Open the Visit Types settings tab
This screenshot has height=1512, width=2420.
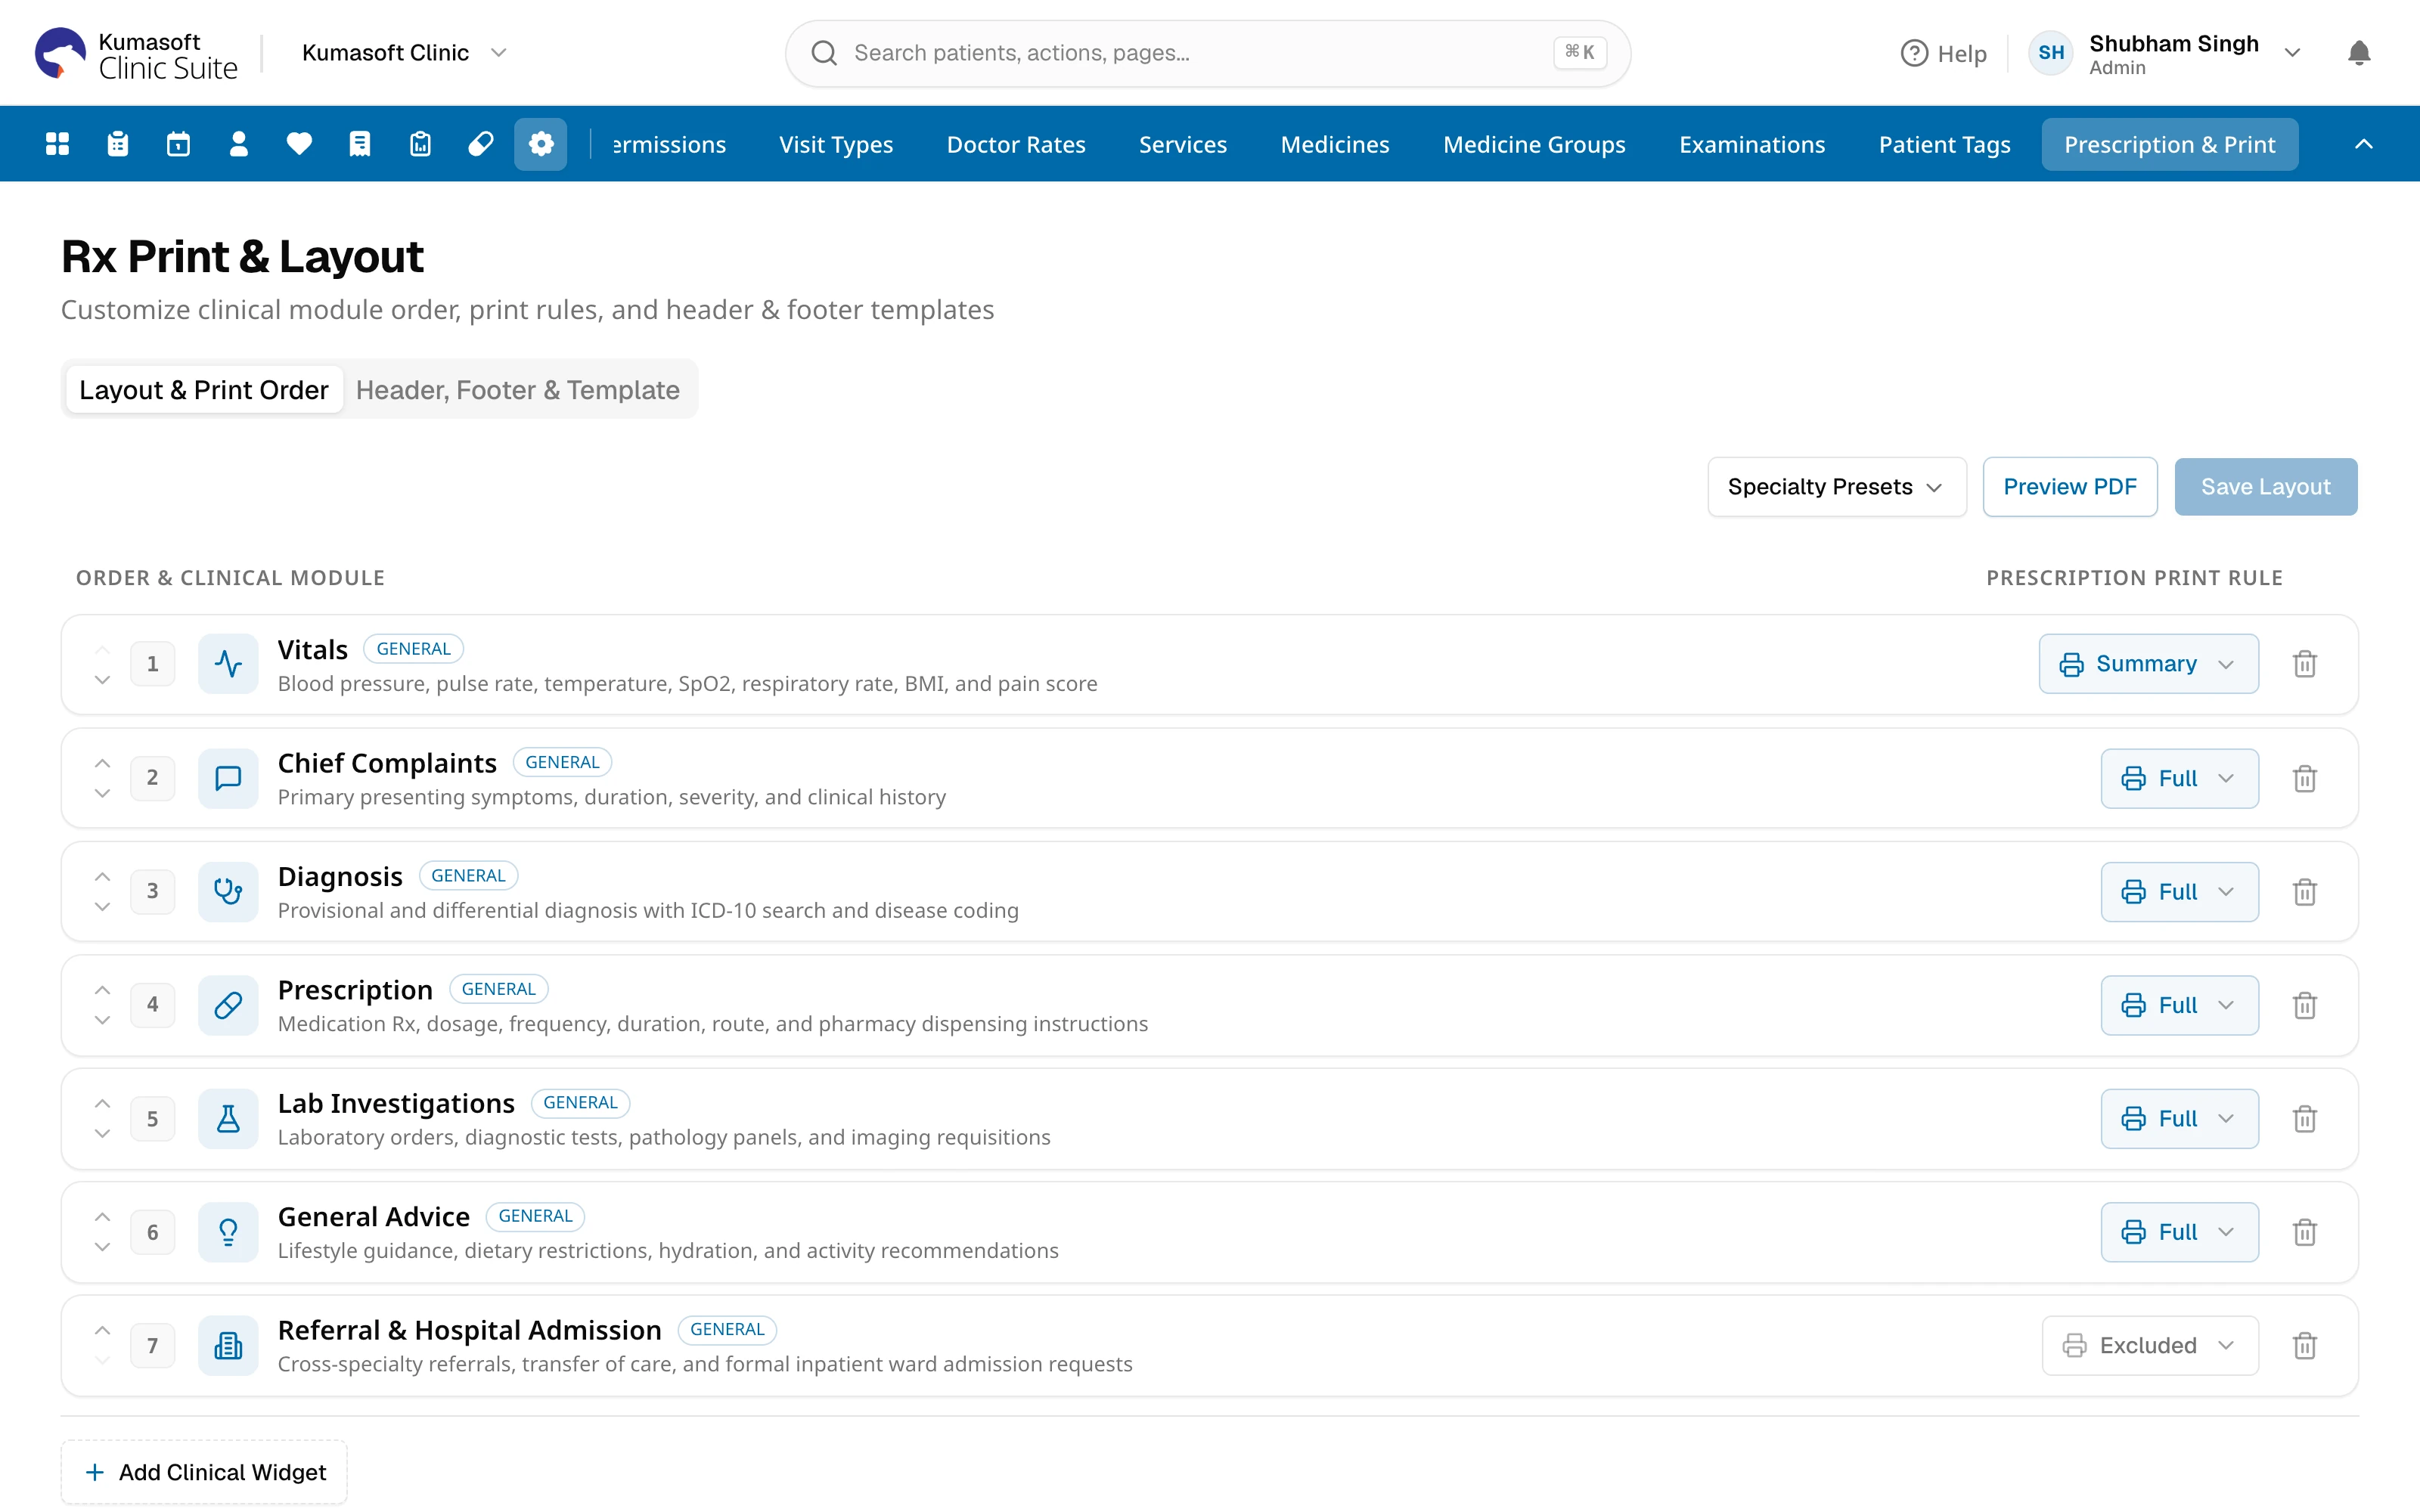pyautogui.click(x=836, y=144)
